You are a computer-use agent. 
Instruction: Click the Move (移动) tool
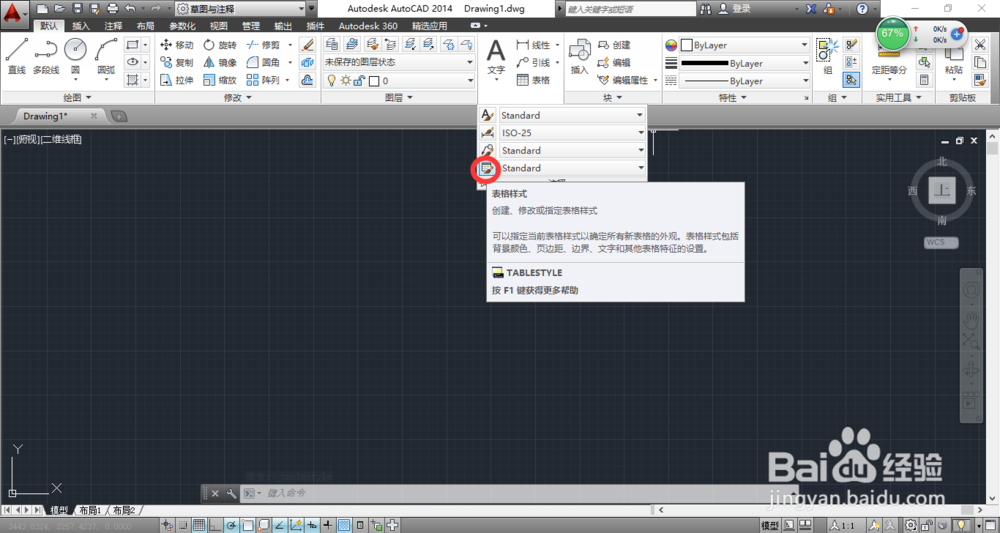click(x=177, y=45)
